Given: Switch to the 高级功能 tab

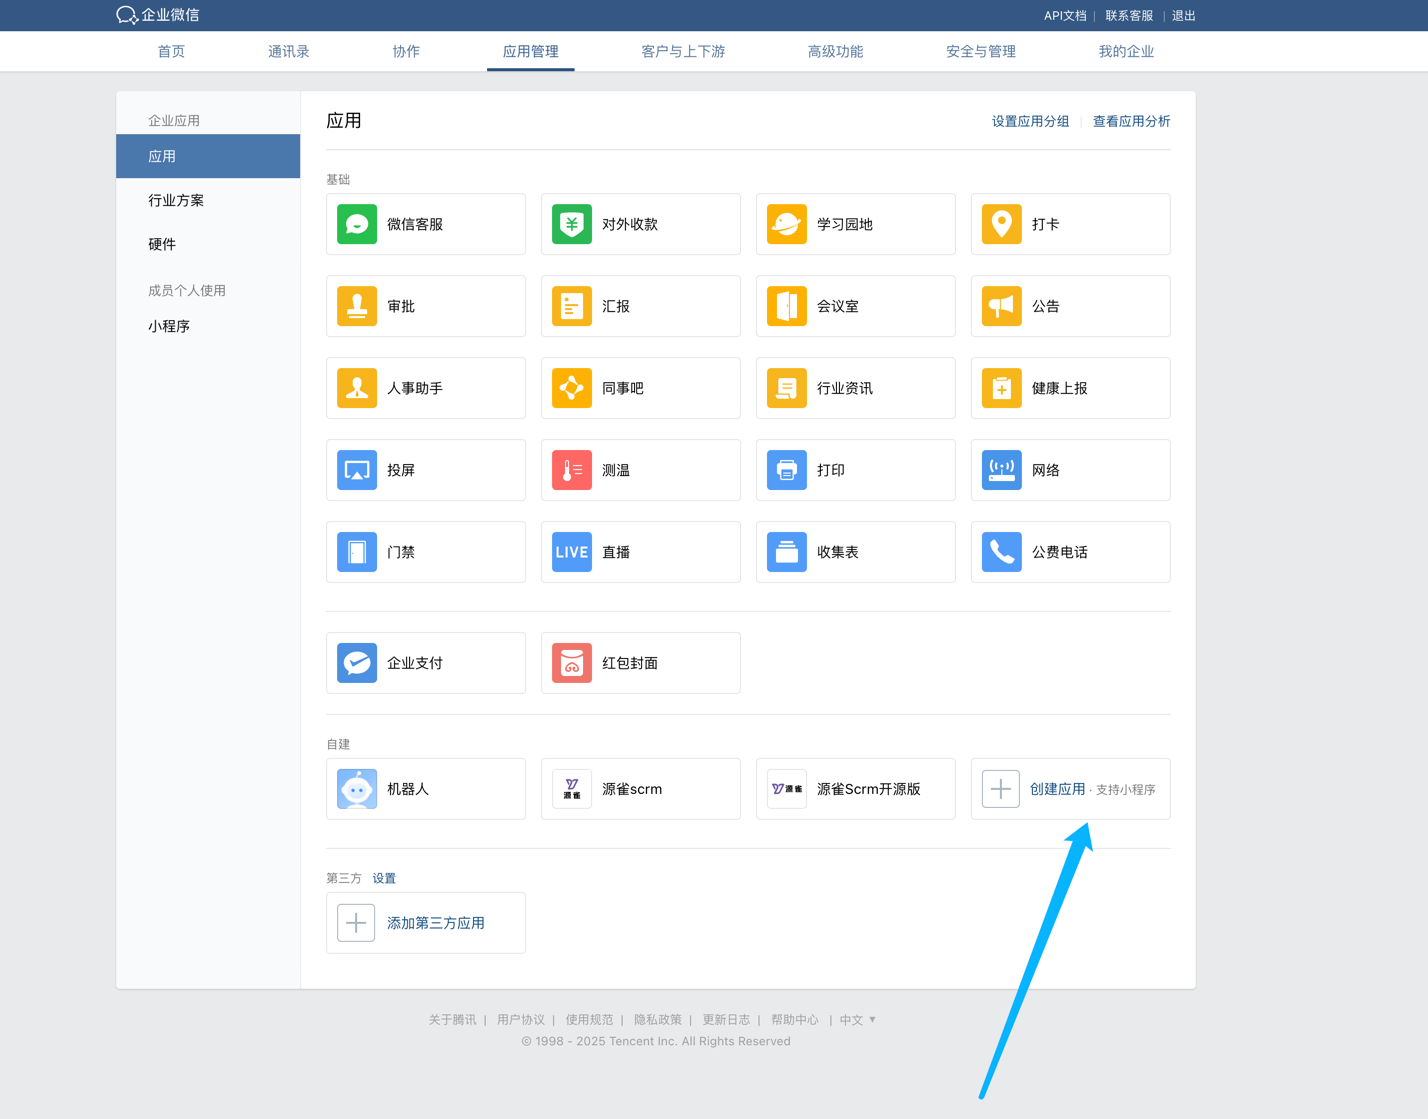Looking at the screenshot, I should [x=835, y=52].
